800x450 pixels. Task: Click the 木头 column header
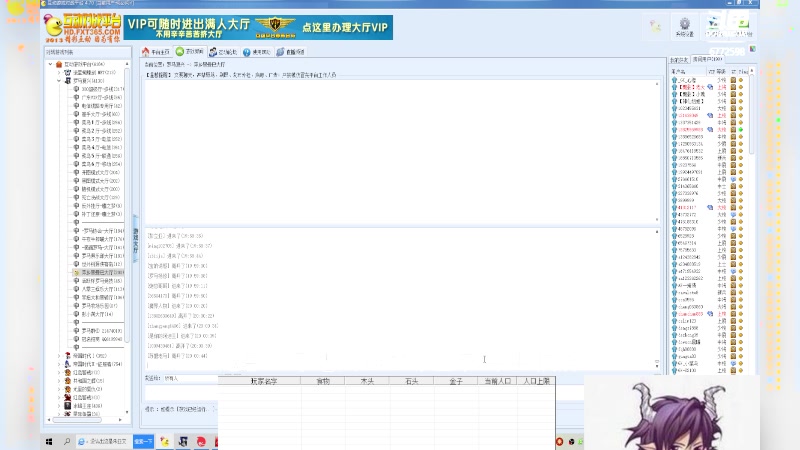coord(367,381)
